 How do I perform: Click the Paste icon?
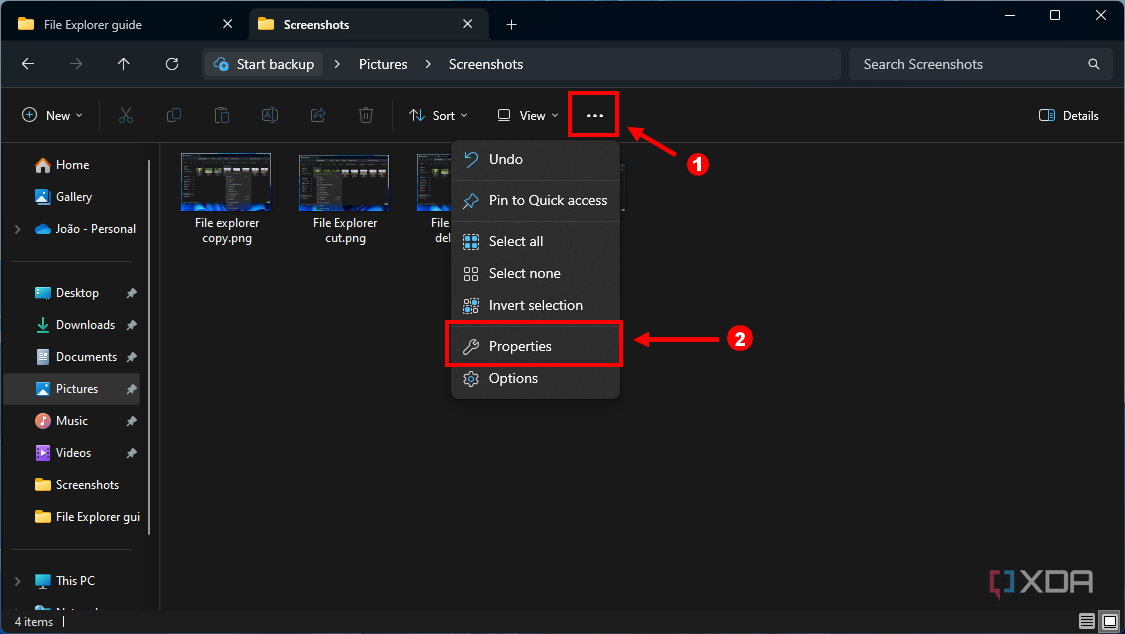pos(222,115)
